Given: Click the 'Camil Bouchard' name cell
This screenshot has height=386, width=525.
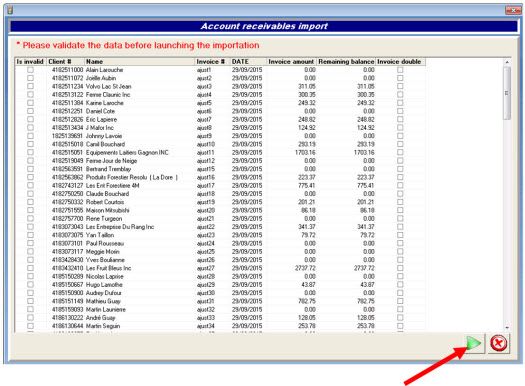Looking at the screenshot, I should (105, 144).
